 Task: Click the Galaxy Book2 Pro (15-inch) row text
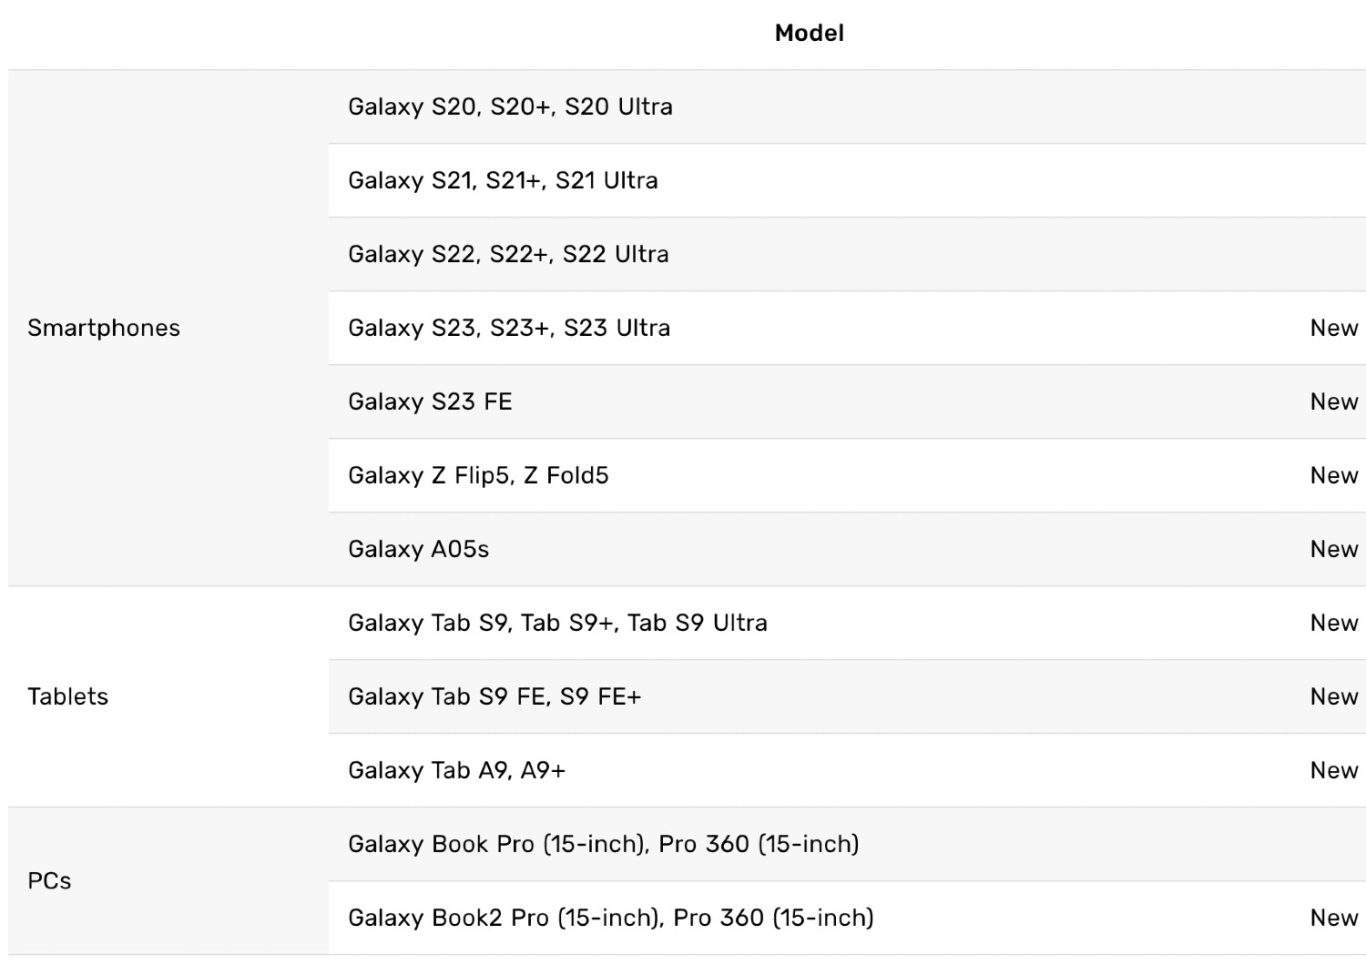tap(610, 918)
